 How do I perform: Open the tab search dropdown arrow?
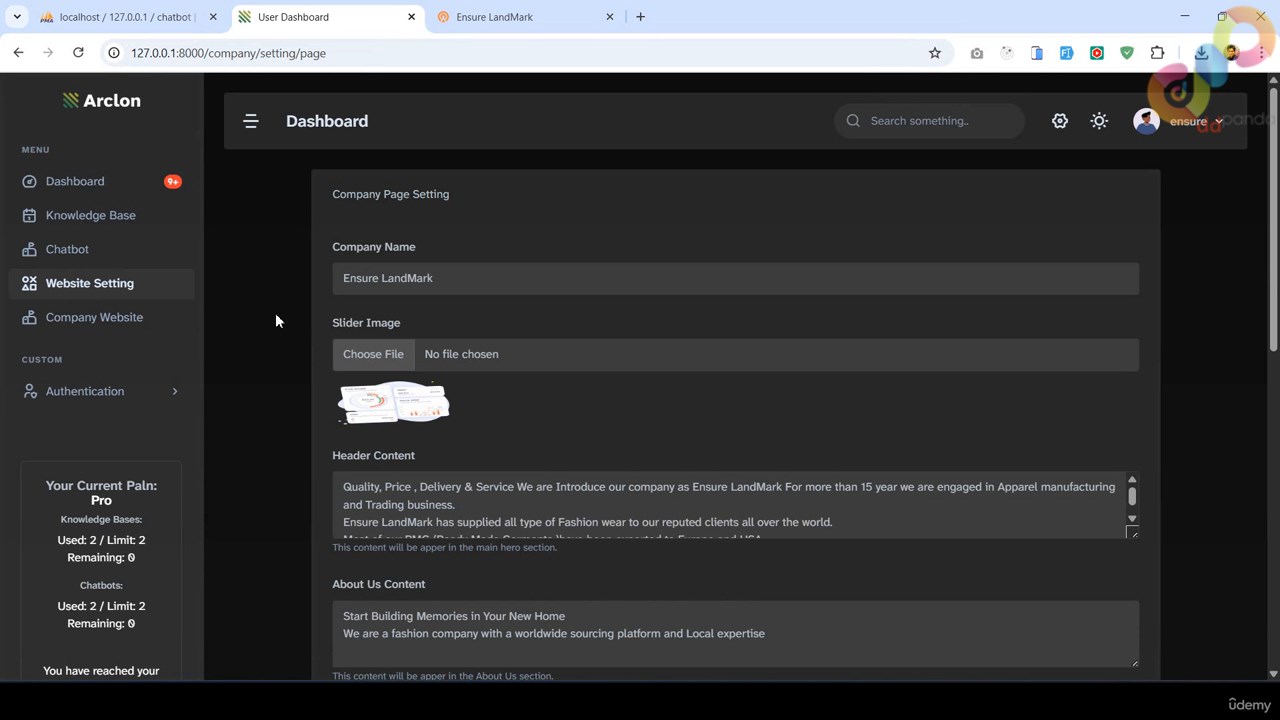click(17, 17)
